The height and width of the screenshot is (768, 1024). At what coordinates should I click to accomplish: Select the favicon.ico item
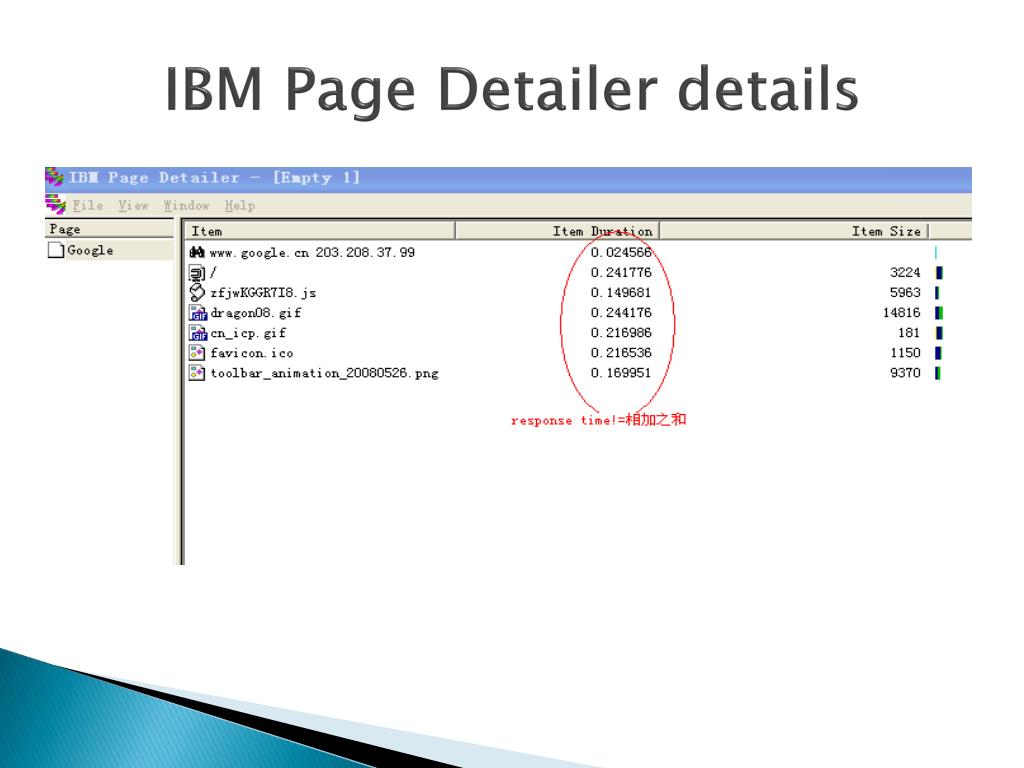pyautogui.click(x=251, y=353)
